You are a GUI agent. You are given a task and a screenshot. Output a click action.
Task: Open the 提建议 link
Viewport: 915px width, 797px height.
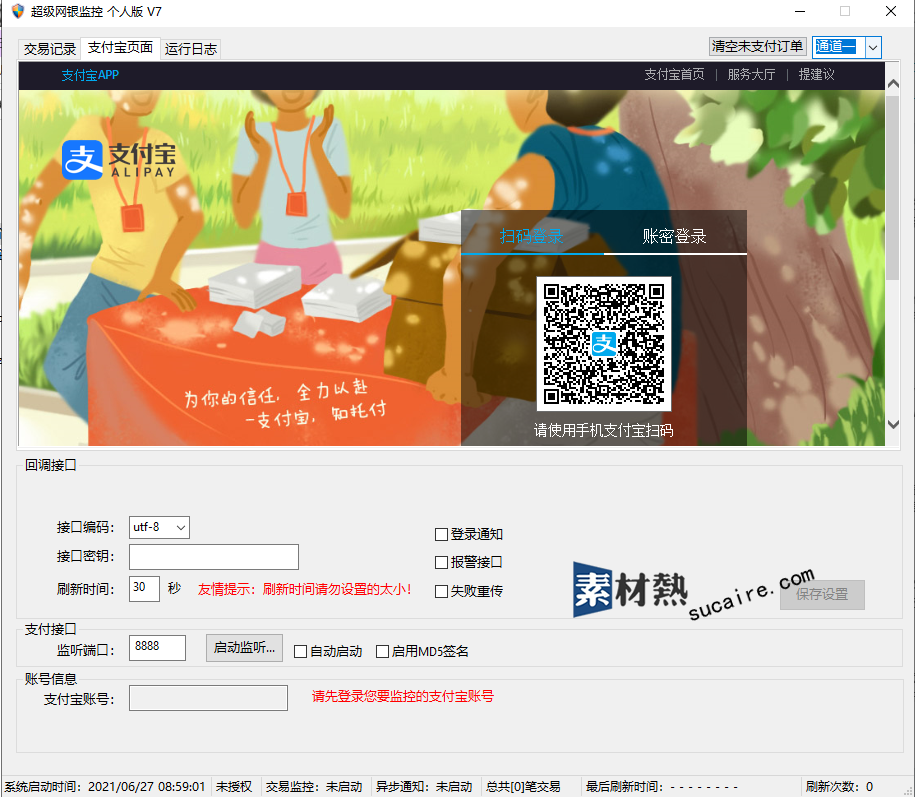pyautogui.click(x=816, y=74)
